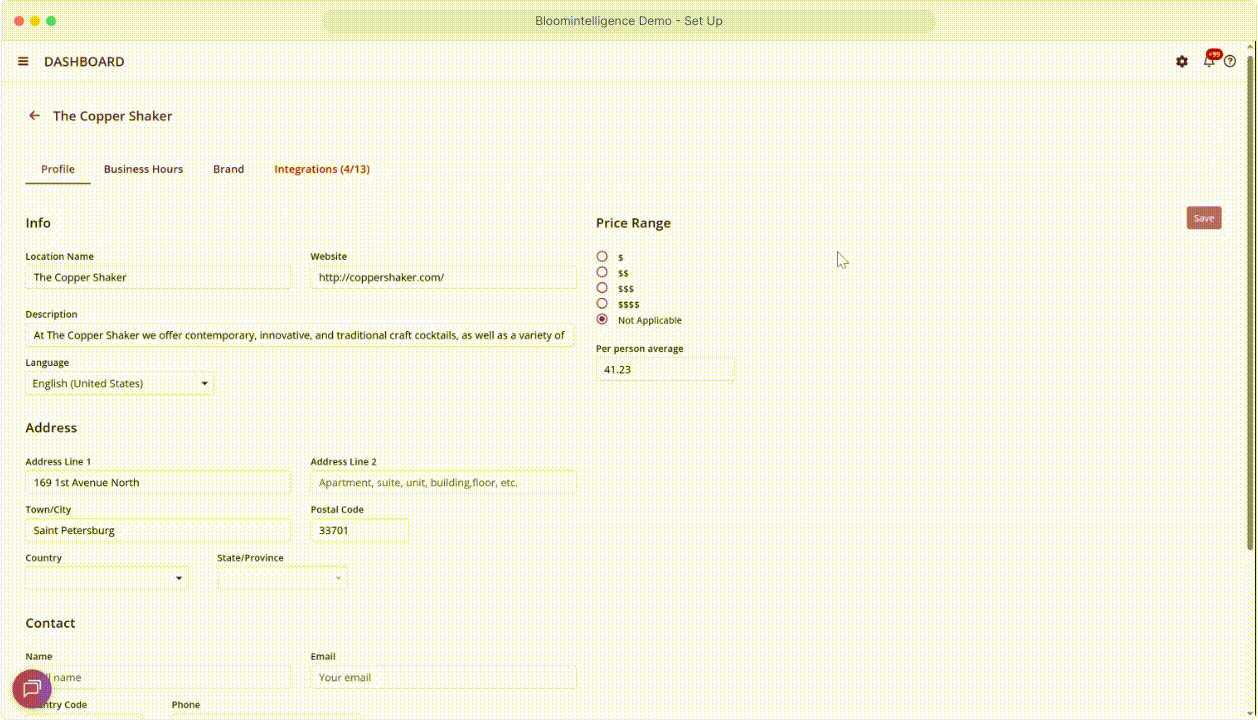The height and width of the screenshot is (720, 1258).
Task: Click the help question mark icon
Action: (x=1230, y=62)
